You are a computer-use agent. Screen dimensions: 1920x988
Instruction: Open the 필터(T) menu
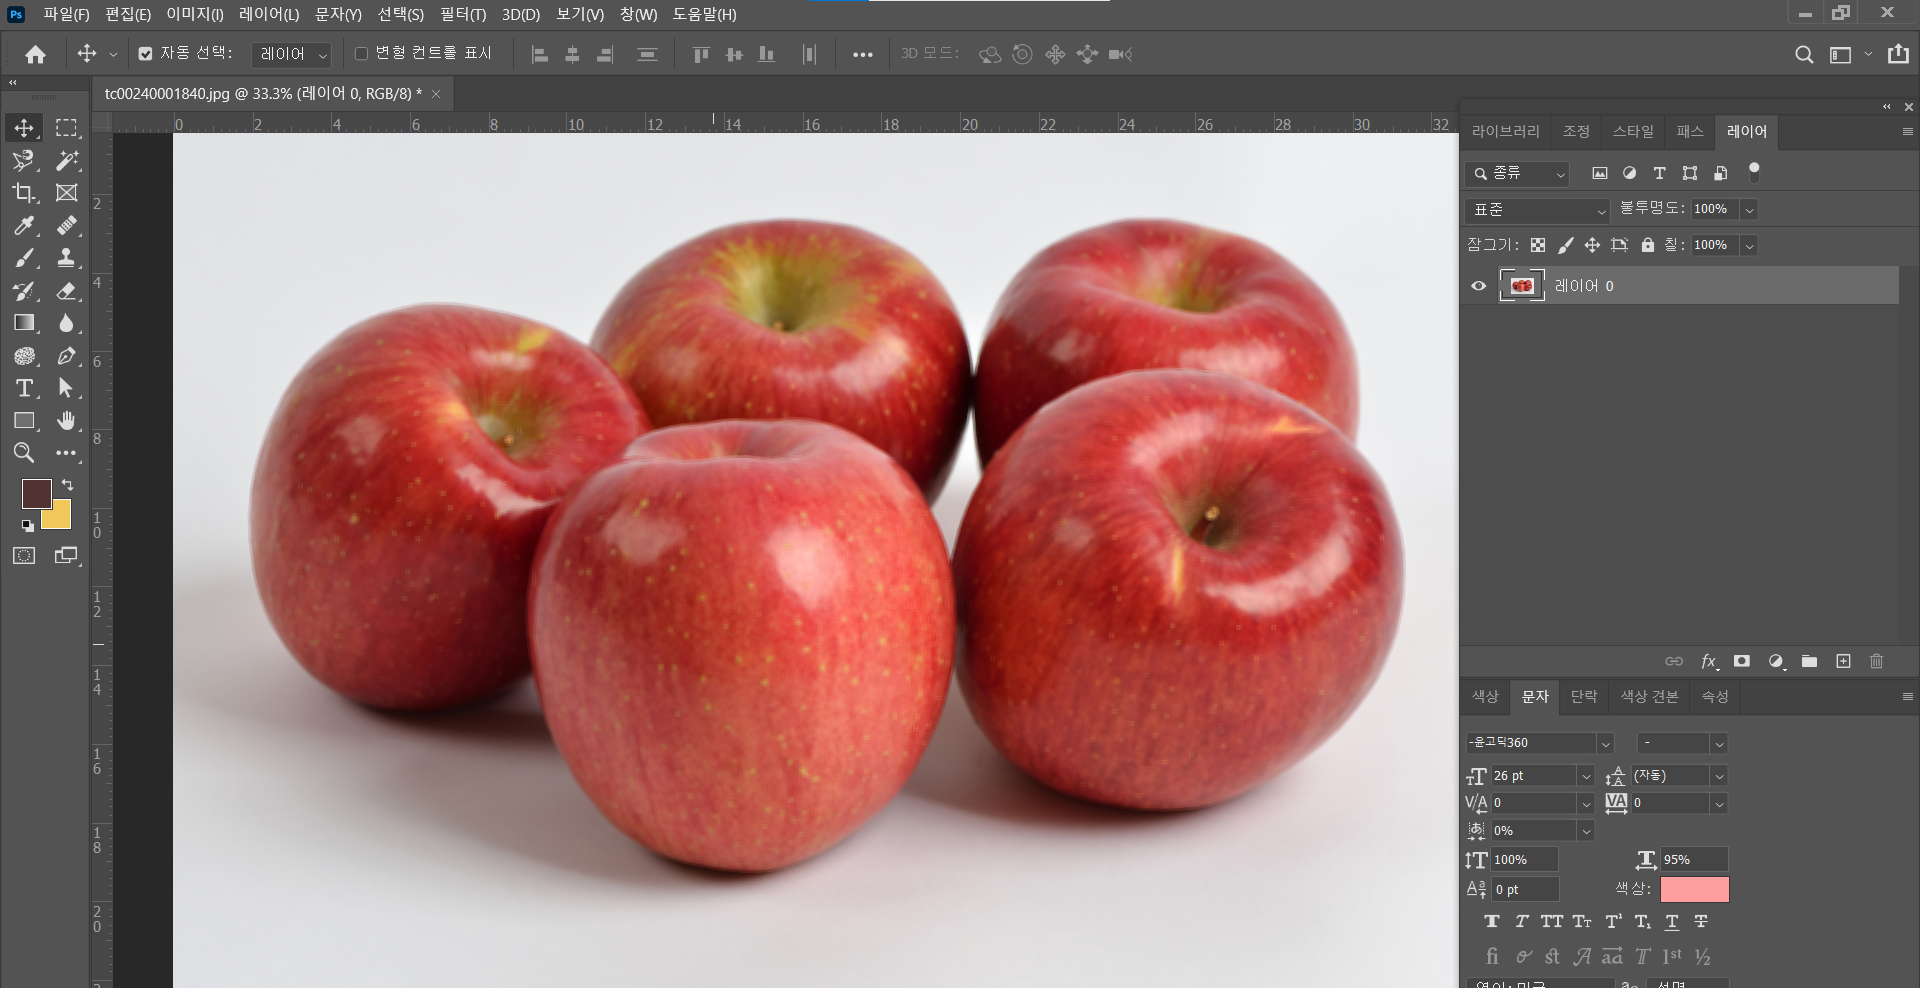pyautogui.click(x=463, y=14)
